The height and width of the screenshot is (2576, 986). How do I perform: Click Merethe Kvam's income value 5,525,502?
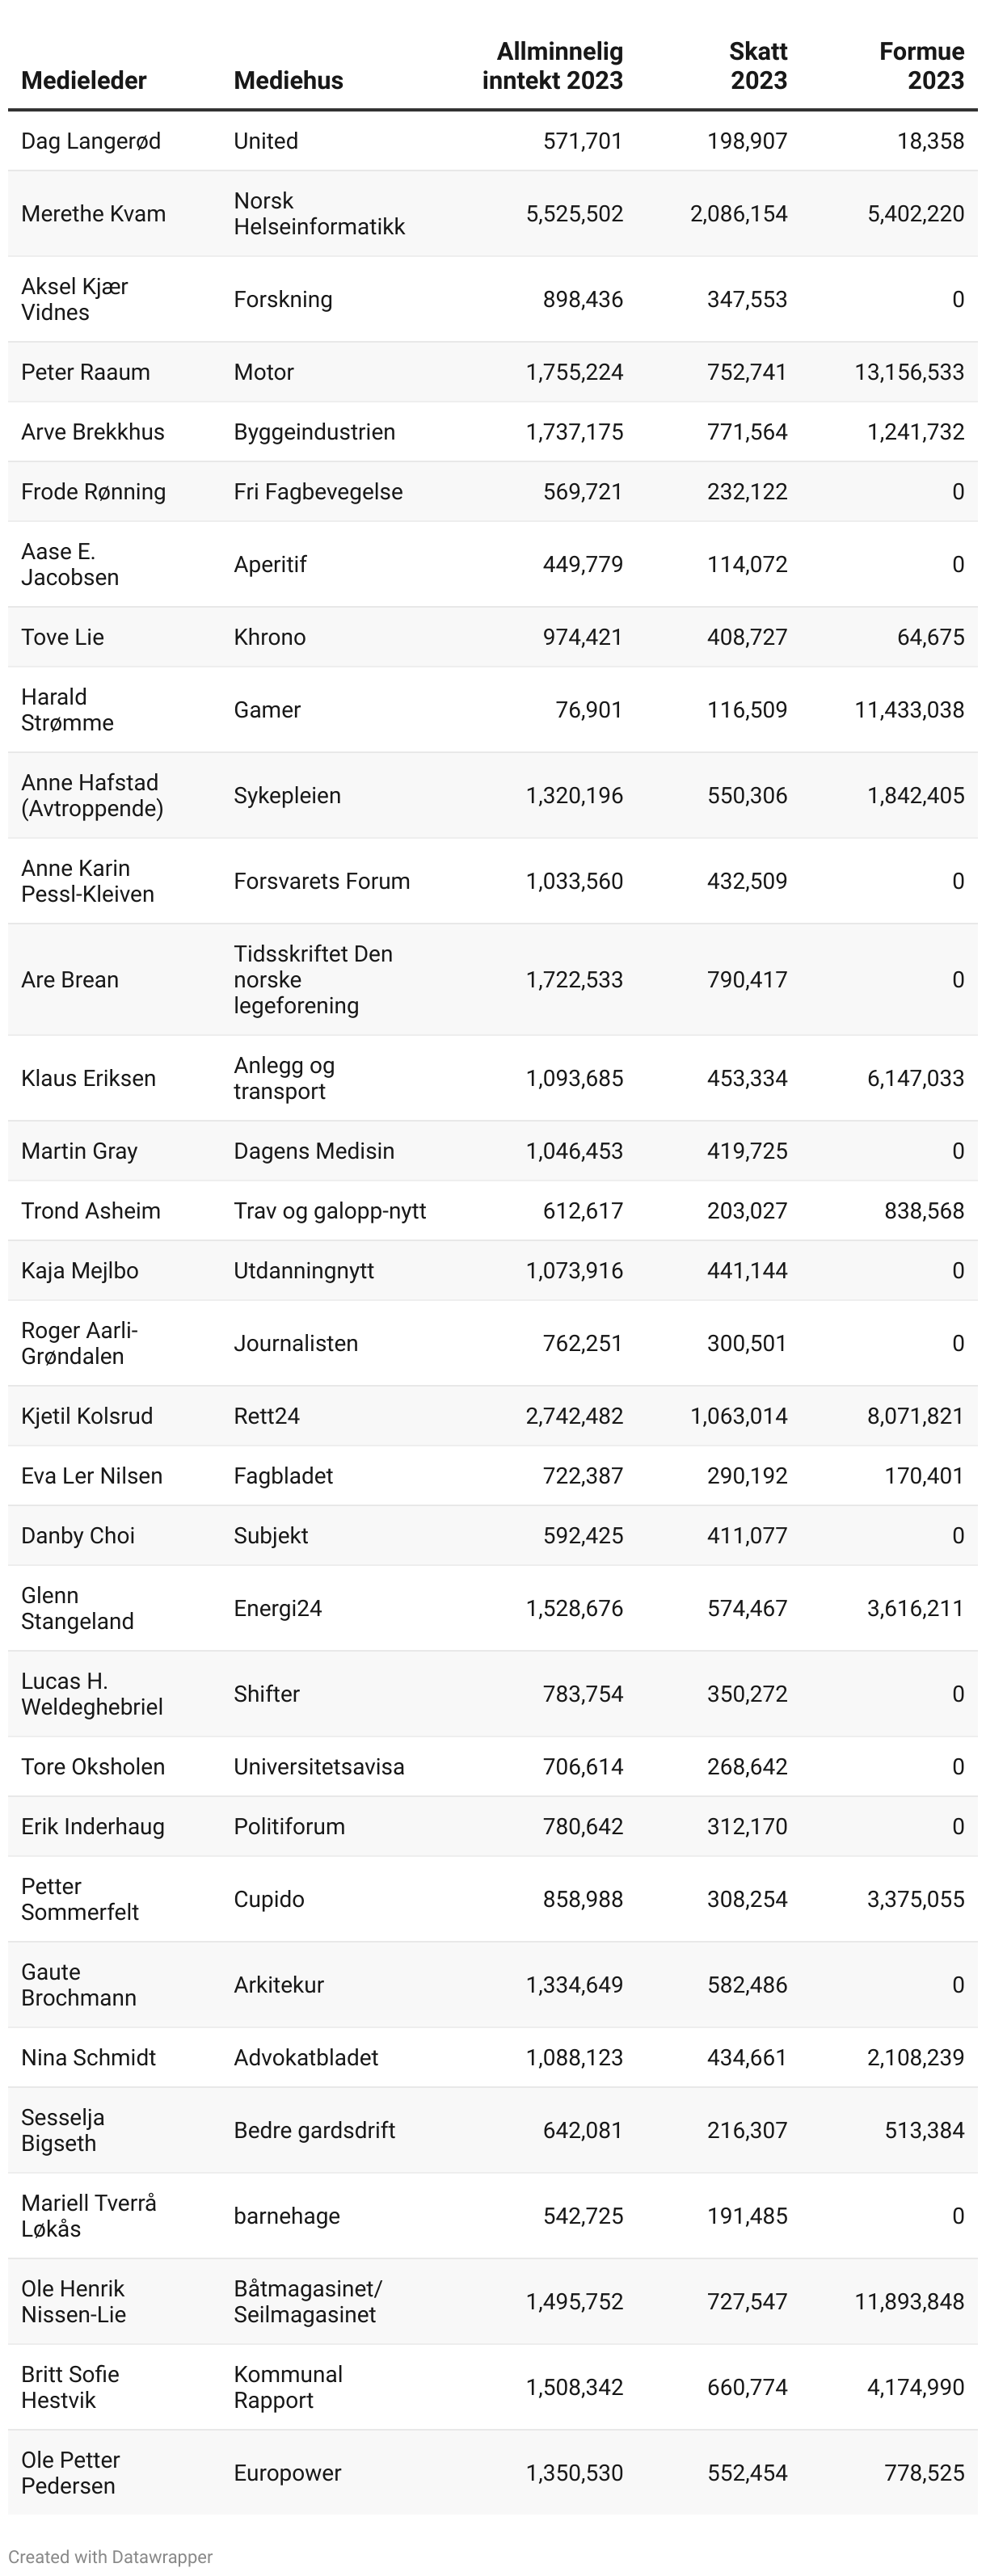pyautogui.click(x=574, y=214)
